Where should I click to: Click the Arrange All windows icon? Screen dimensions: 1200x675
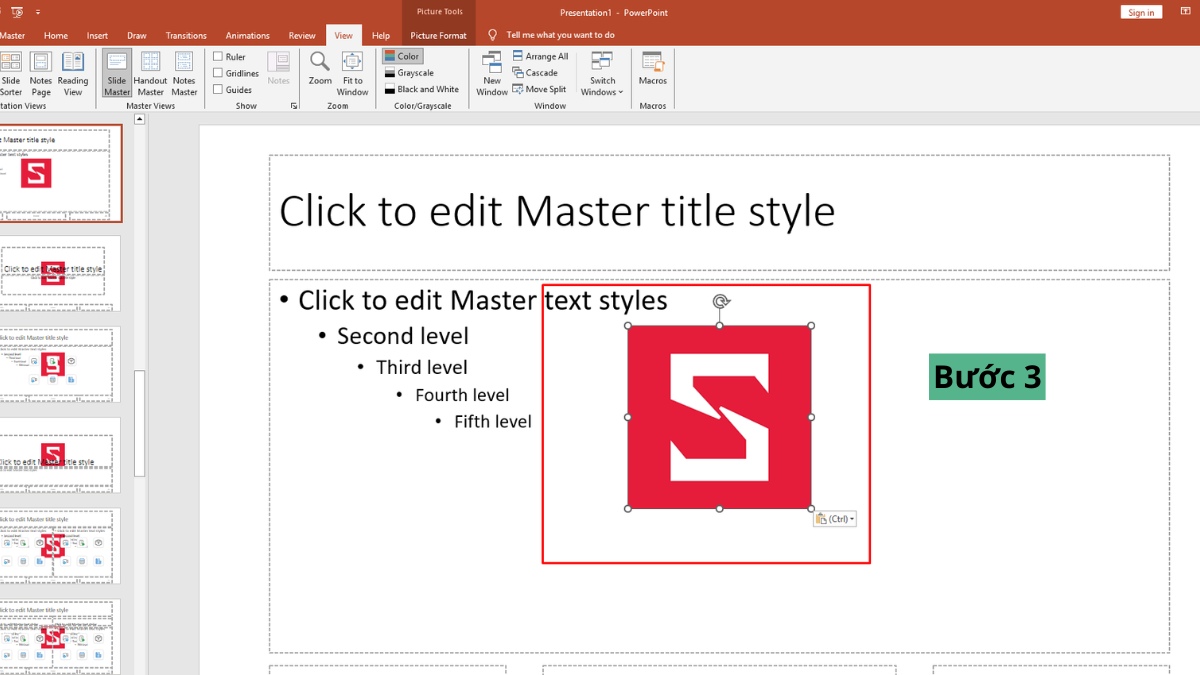tap(518, 56)
